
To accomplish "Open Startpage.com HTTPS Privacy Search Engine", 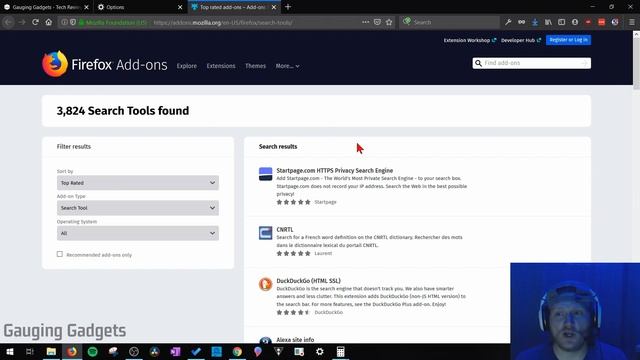I will tap(335, 170).
